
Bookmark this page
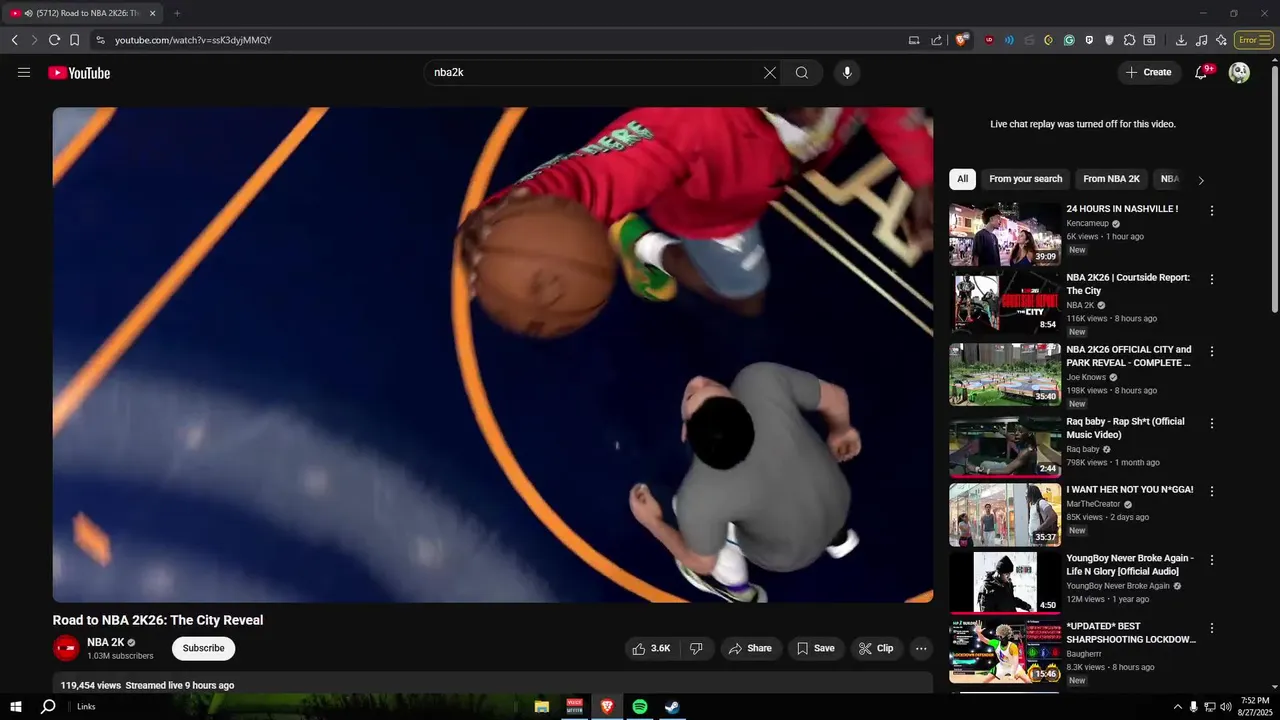click(74, 40)
